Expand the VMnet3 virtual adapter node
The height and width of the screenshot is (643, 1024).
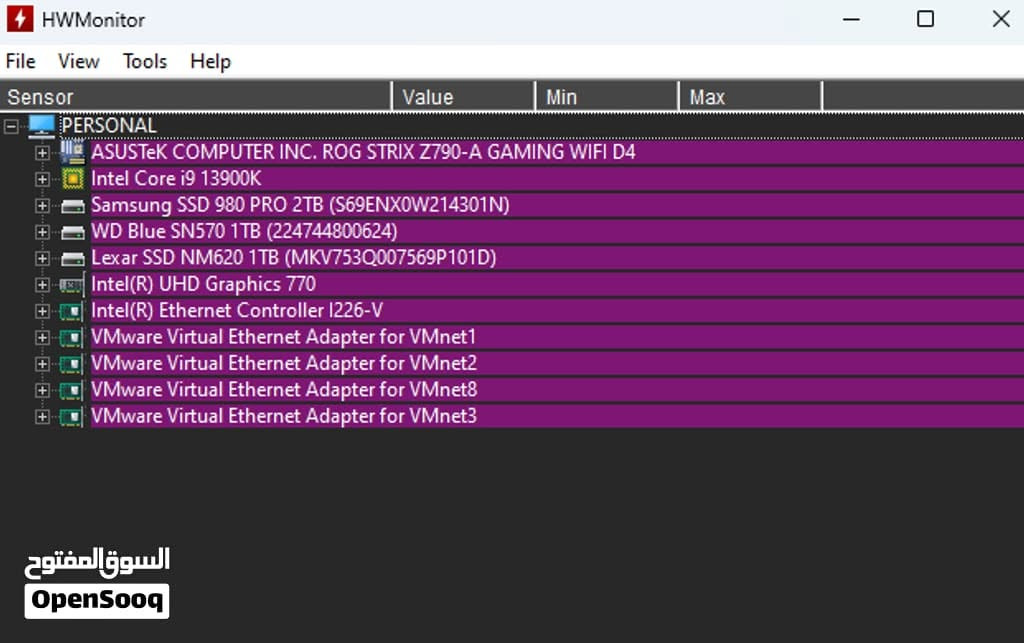42,416
